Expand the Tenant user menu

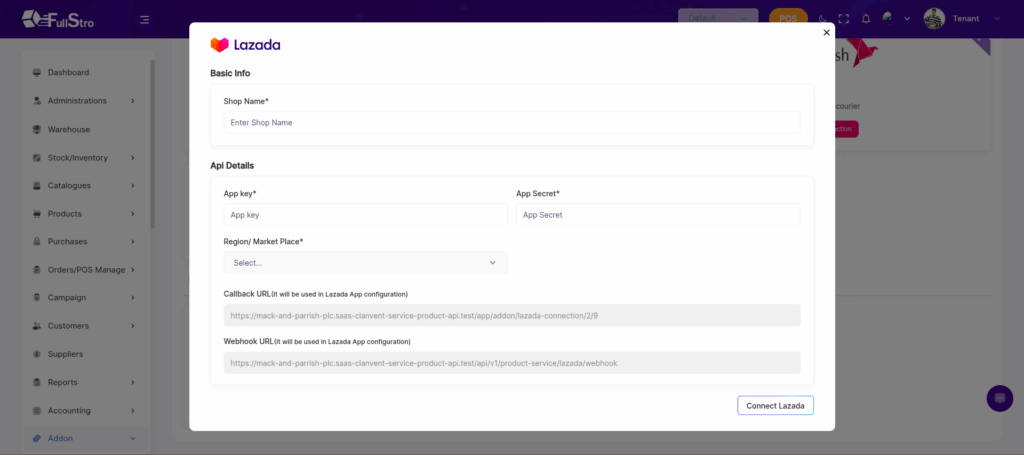pos(961,19)
